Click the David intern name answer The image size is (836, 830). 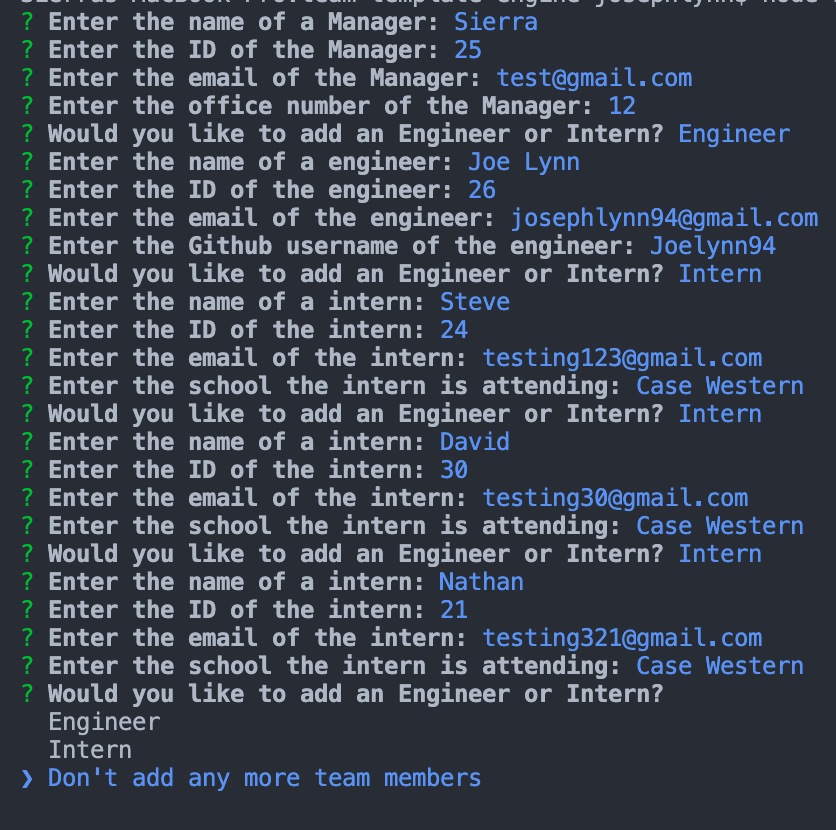[x=475, y=441]
